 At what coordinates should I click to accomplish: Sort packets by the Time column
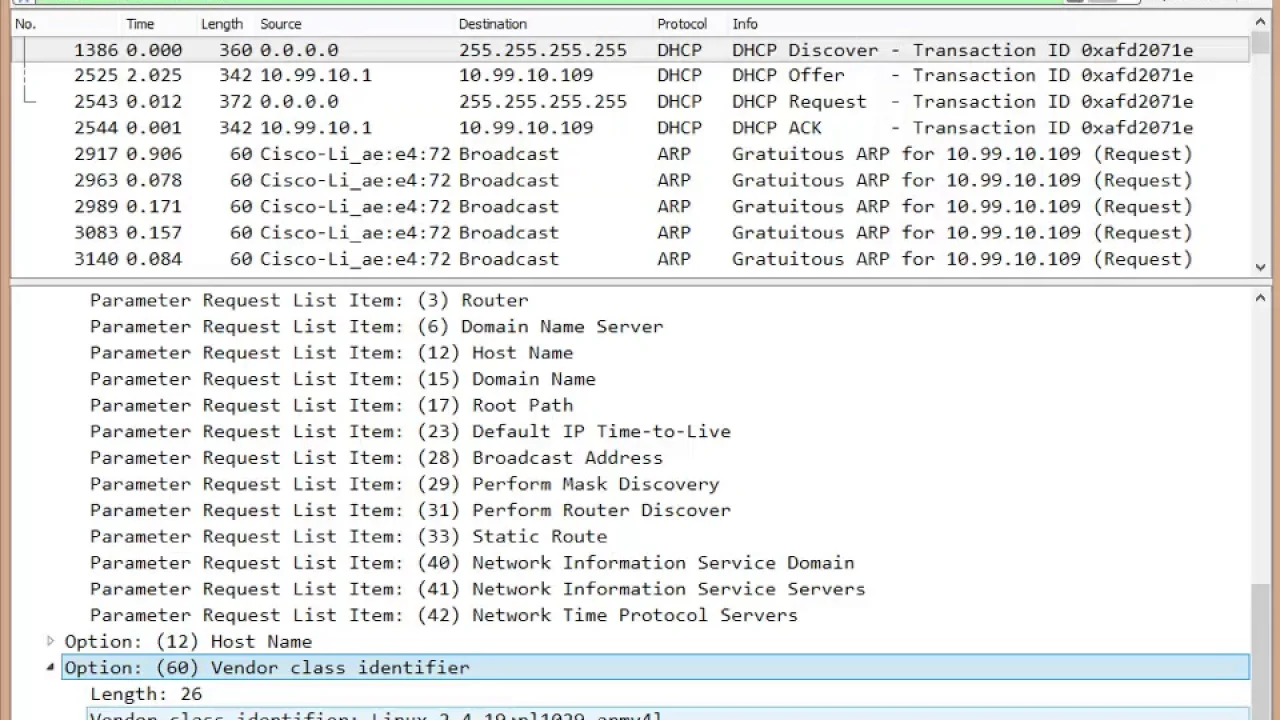(x=140, y=24)
